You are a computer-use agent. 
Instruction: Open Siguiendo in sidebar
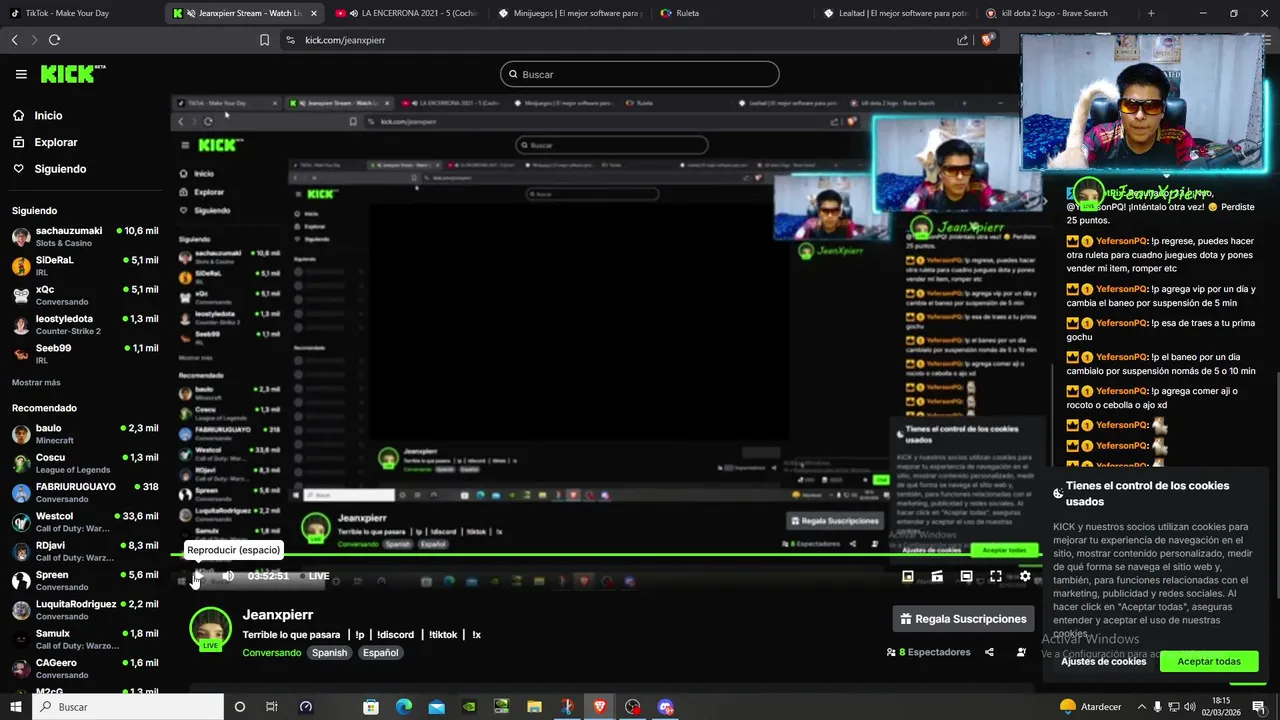tap(60, 169)
